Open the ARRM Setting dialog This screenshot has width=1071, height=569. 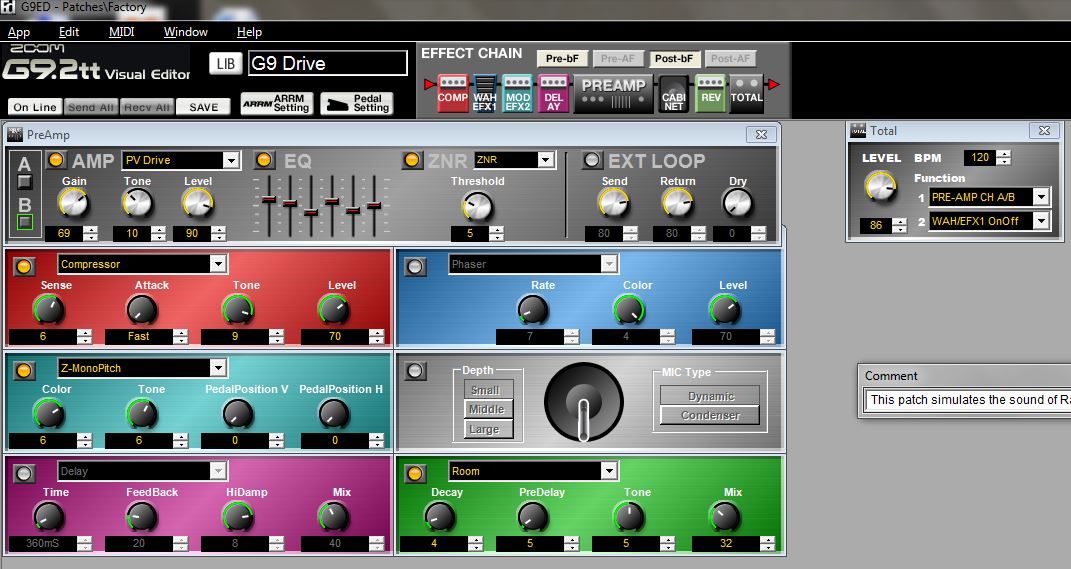277,103
